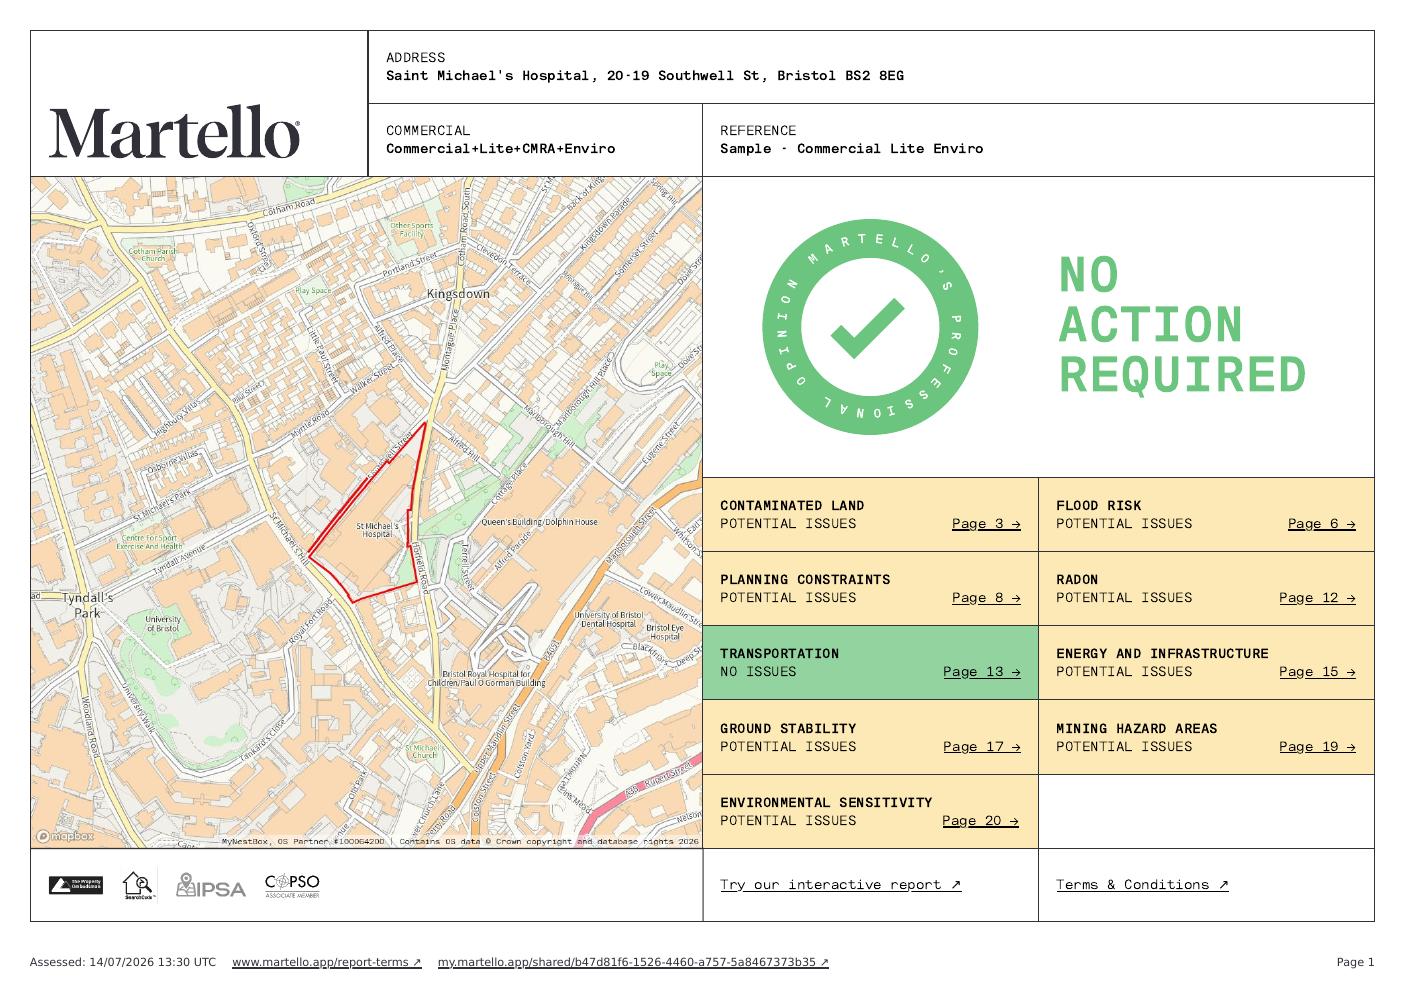Open Flood Risk Page 6 link
This screenshot has width=1405, height=994.
point(1321,523)
